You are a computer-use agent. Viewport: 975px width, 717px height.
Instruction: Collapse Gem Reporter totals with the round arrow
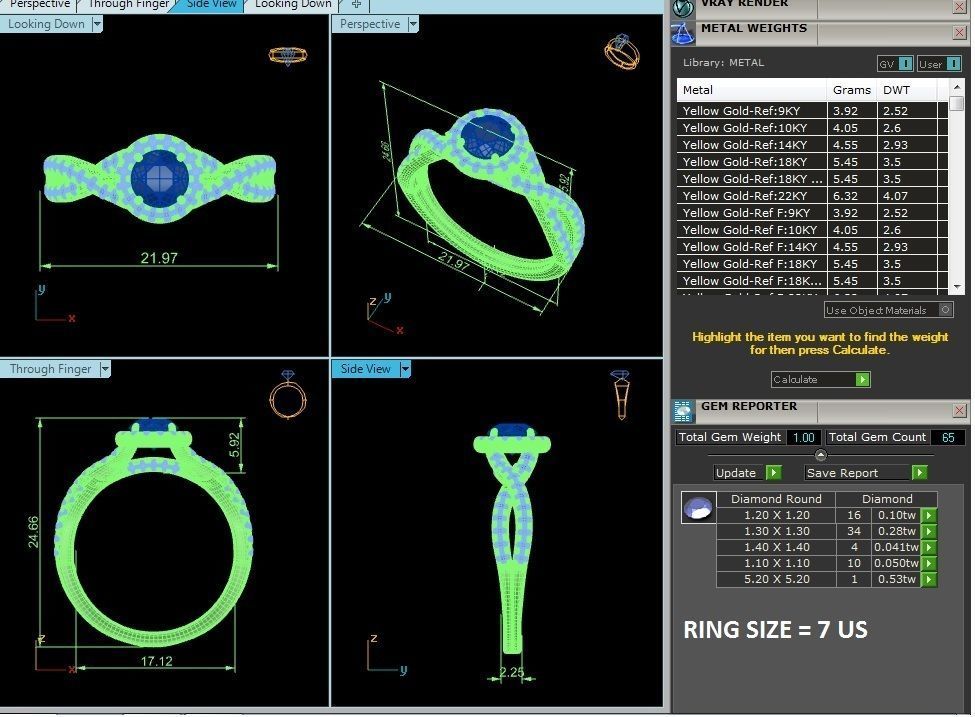click(x=821, y=455)
